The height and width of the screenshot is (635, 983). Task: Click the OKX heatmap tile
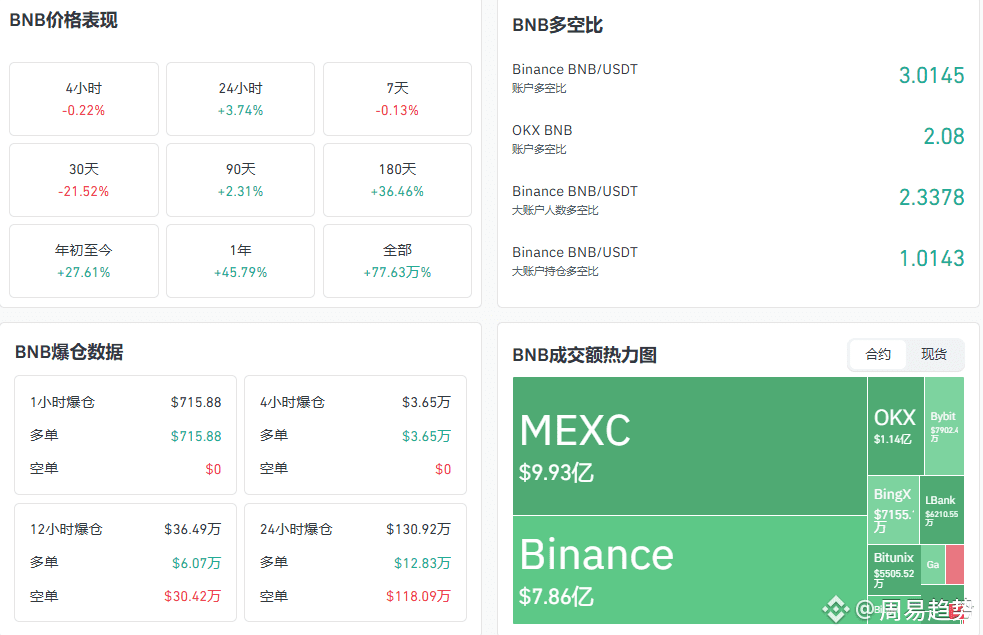[895, 425]
